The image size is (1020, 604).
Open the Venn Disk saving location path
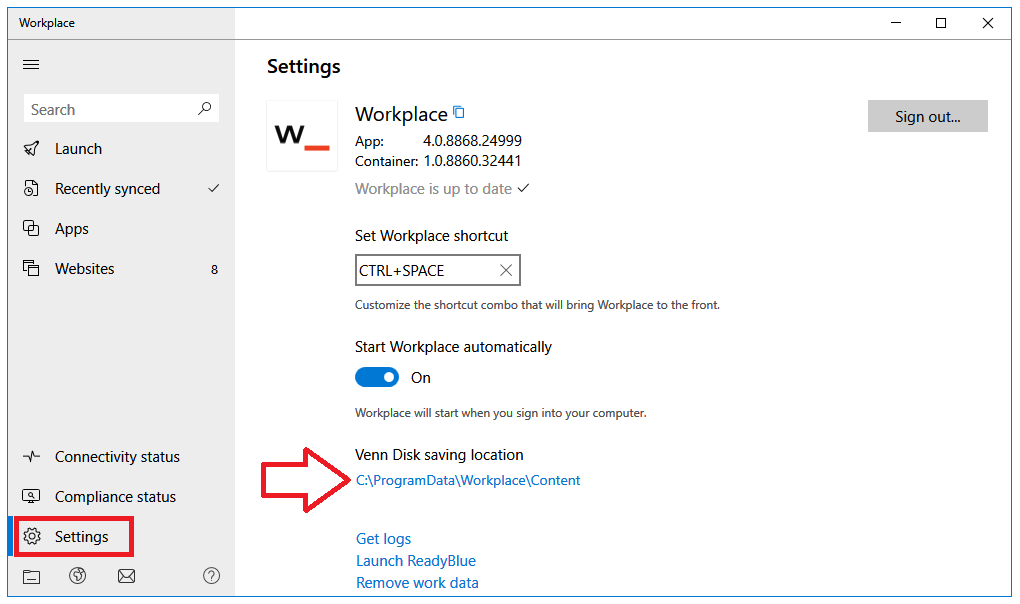468,480
